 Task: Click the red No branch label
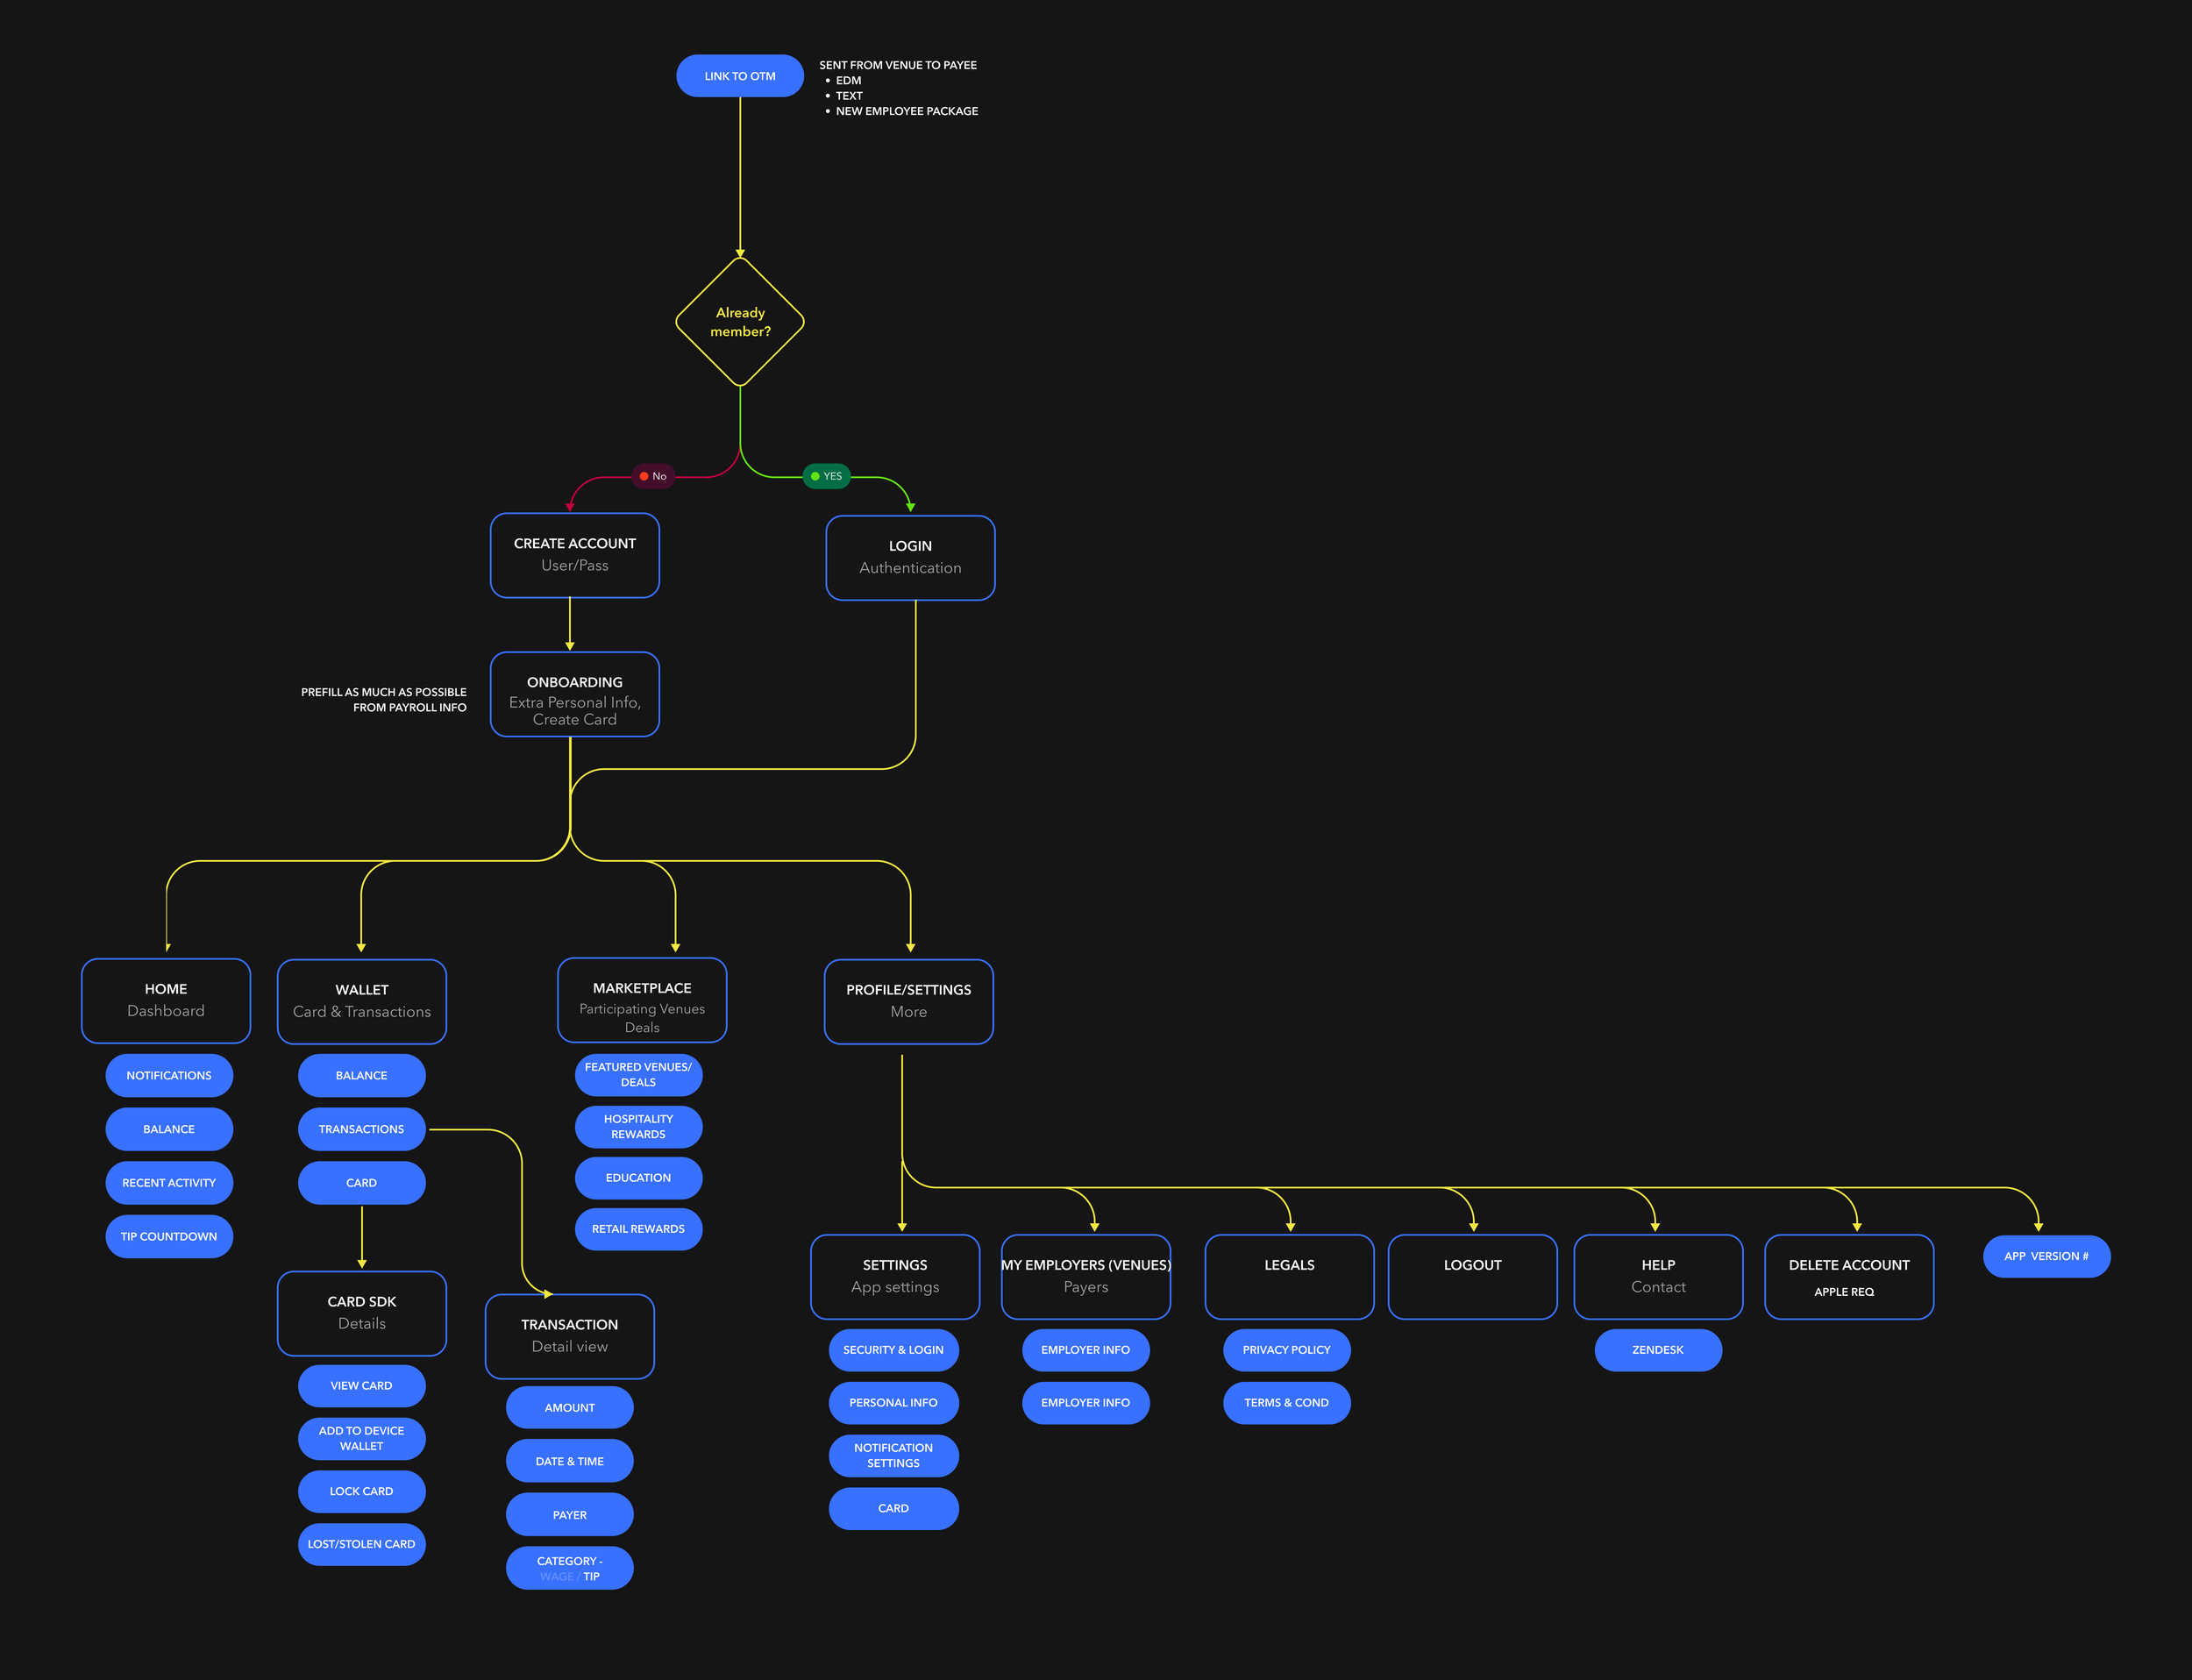[x=653, y=476]
